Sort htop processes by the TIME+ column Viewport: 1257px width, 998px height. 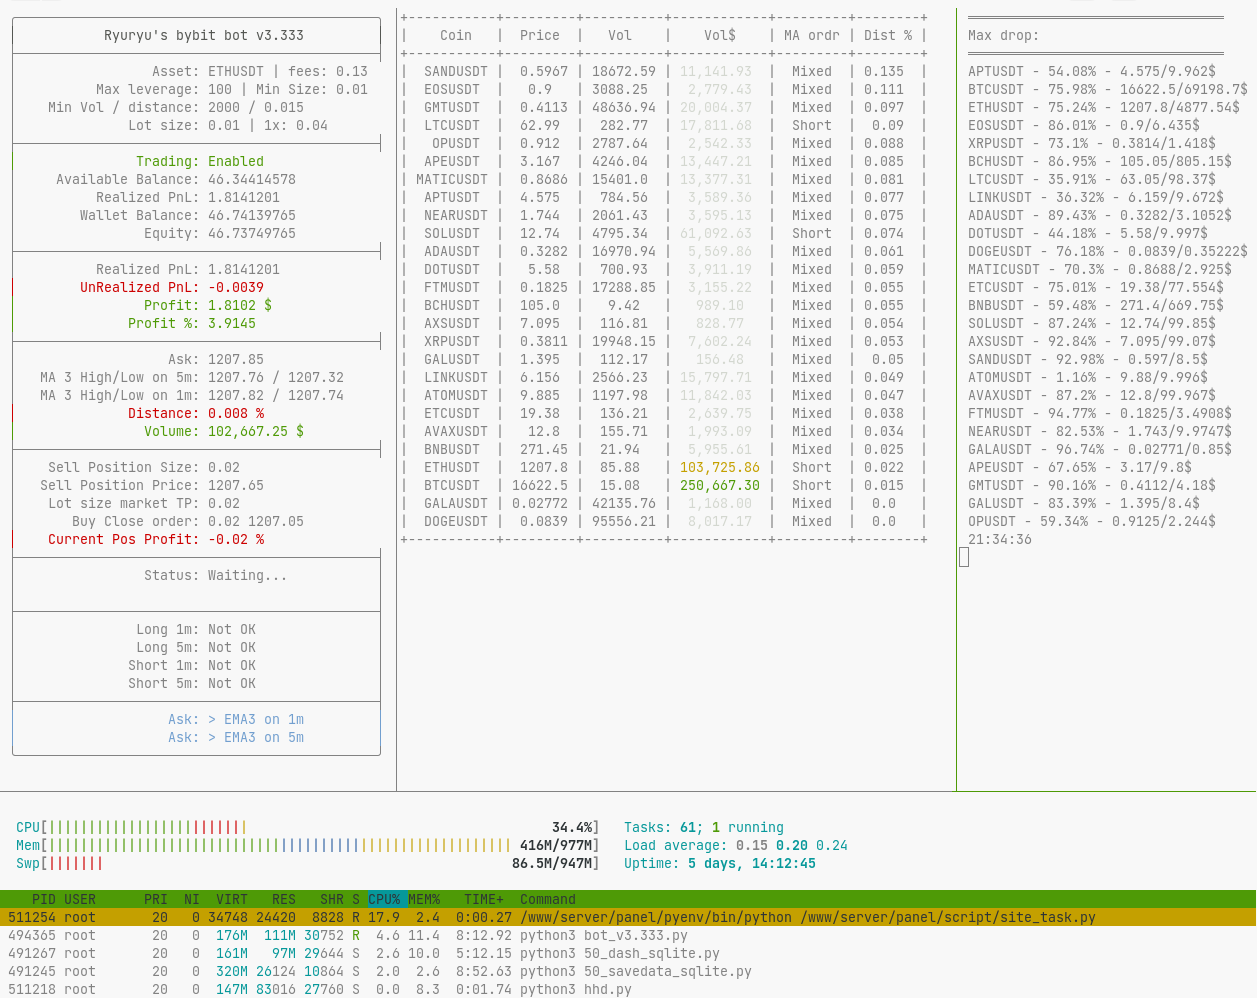(x=484, y=899)
